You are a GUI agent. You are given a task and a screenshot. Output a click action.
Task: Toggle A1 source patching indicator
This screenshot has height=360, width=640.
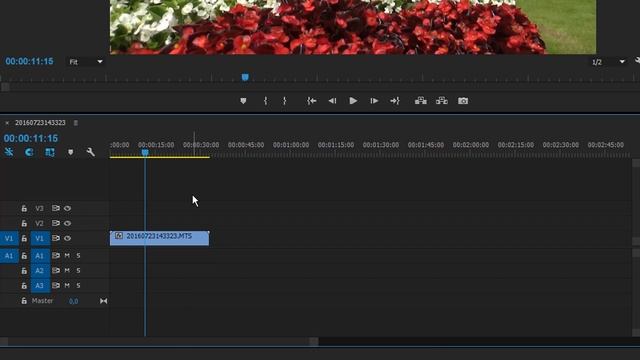click(x=9, y=256)
